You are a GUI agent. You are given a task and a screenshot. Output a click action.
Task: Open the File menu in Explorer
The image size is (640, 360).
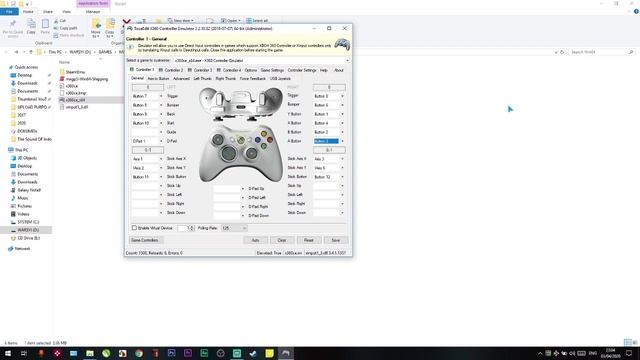pos(9,11)
